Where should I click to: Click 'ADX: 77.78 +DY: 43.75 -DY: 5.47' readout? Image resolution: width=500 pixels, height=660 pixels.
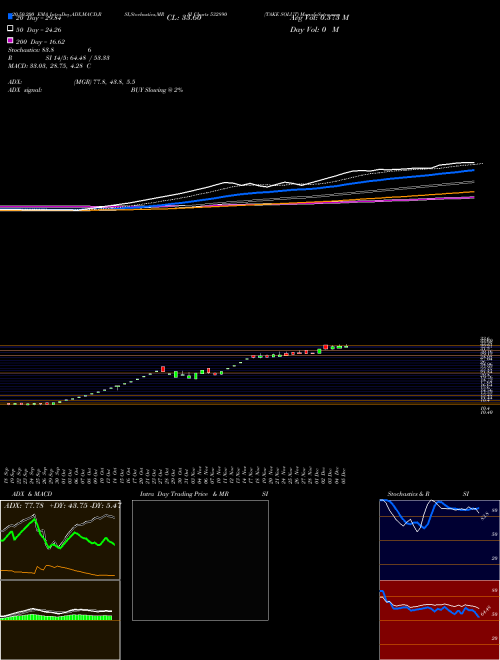coord(62,506)
